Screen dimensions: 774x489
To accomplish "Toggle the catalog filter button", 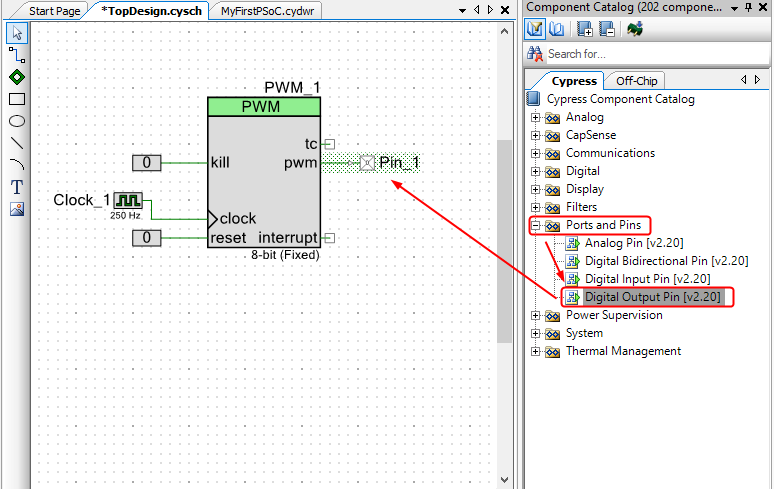I will [535, 28].
